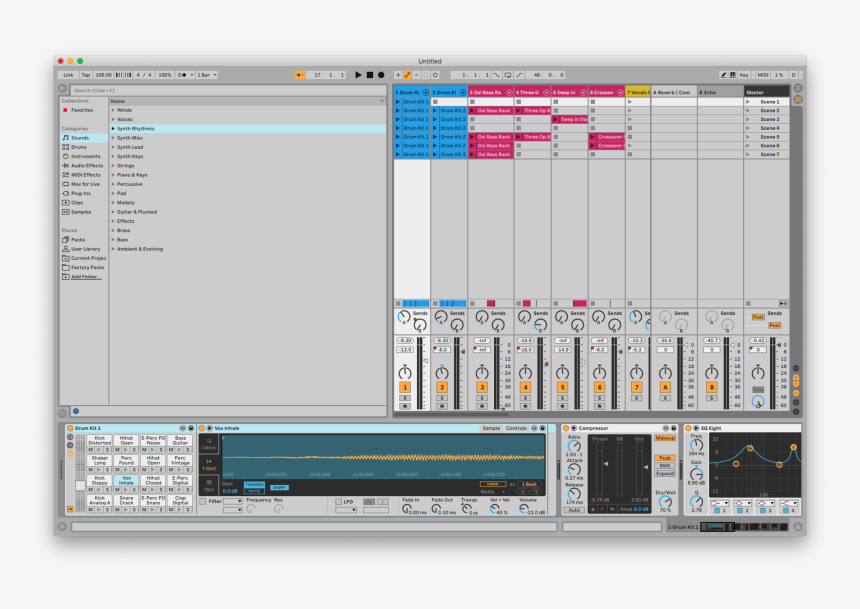Click the tempo field showing 100.00
The width and height of the screenshot is (860, 609).
(103, 75)
